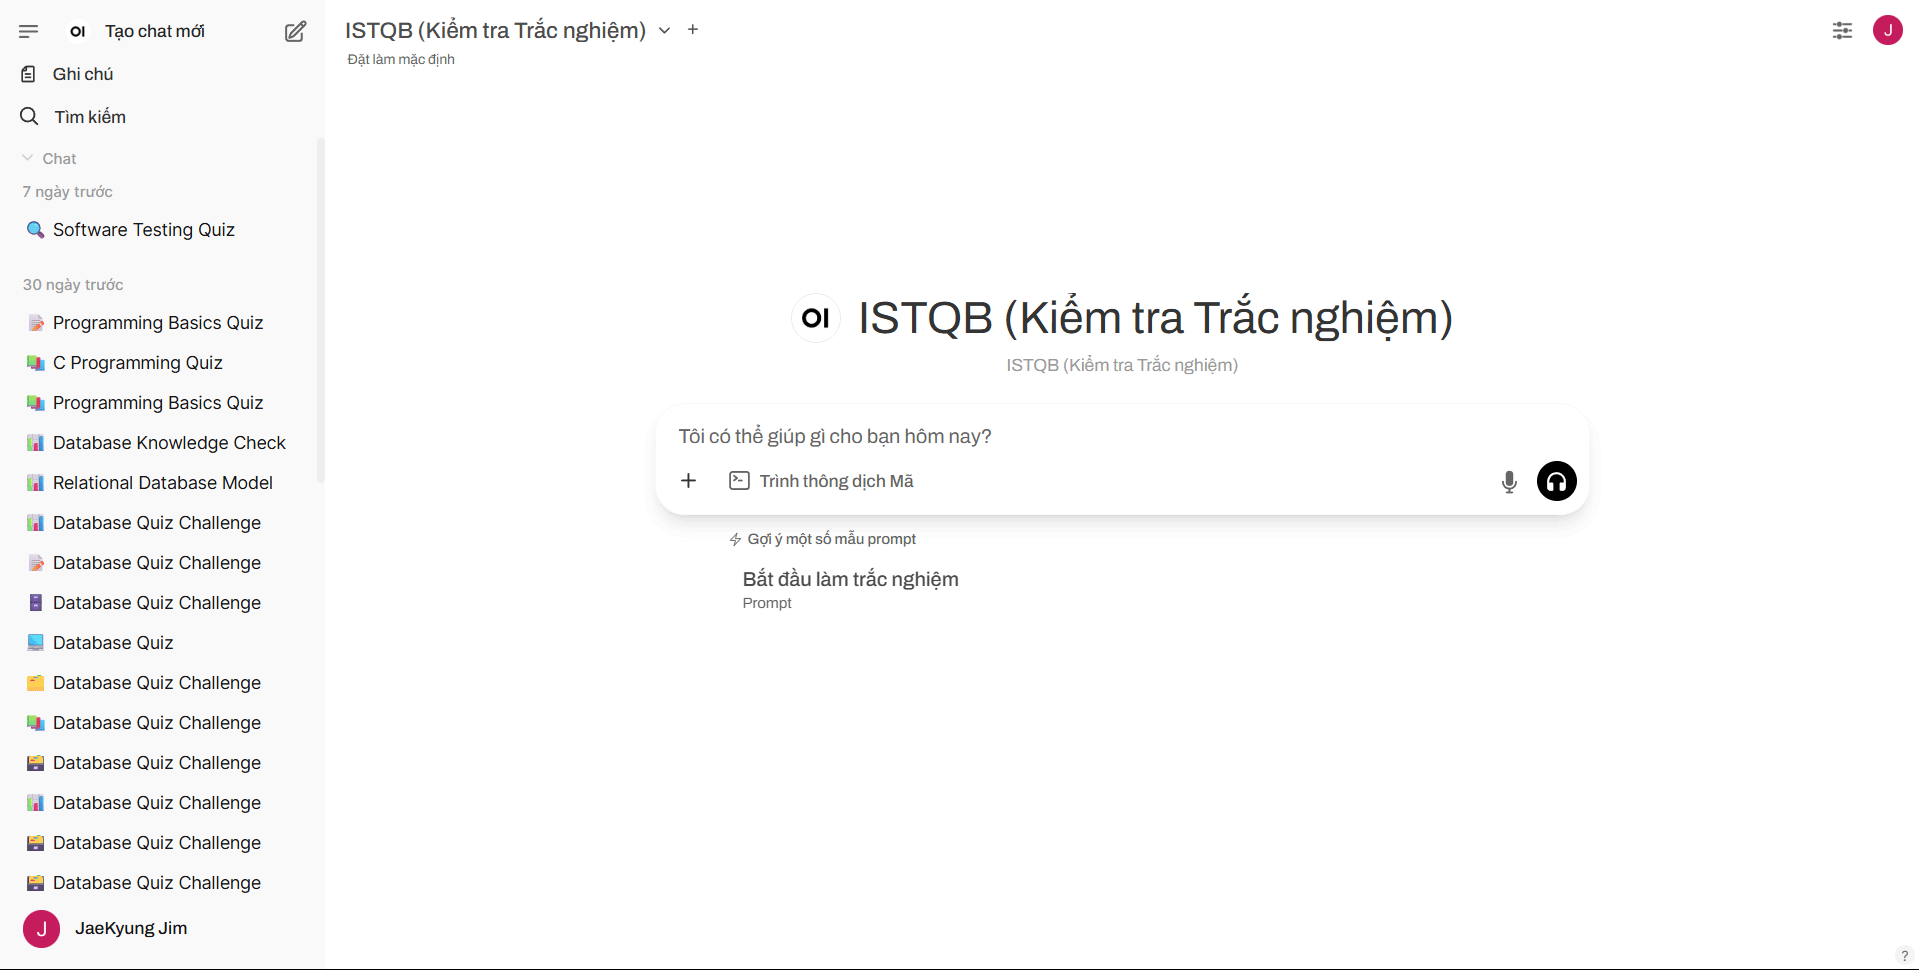The image size is (1919, 970).
Task: Open a new model tab with the plus
Action: point(692,29)
